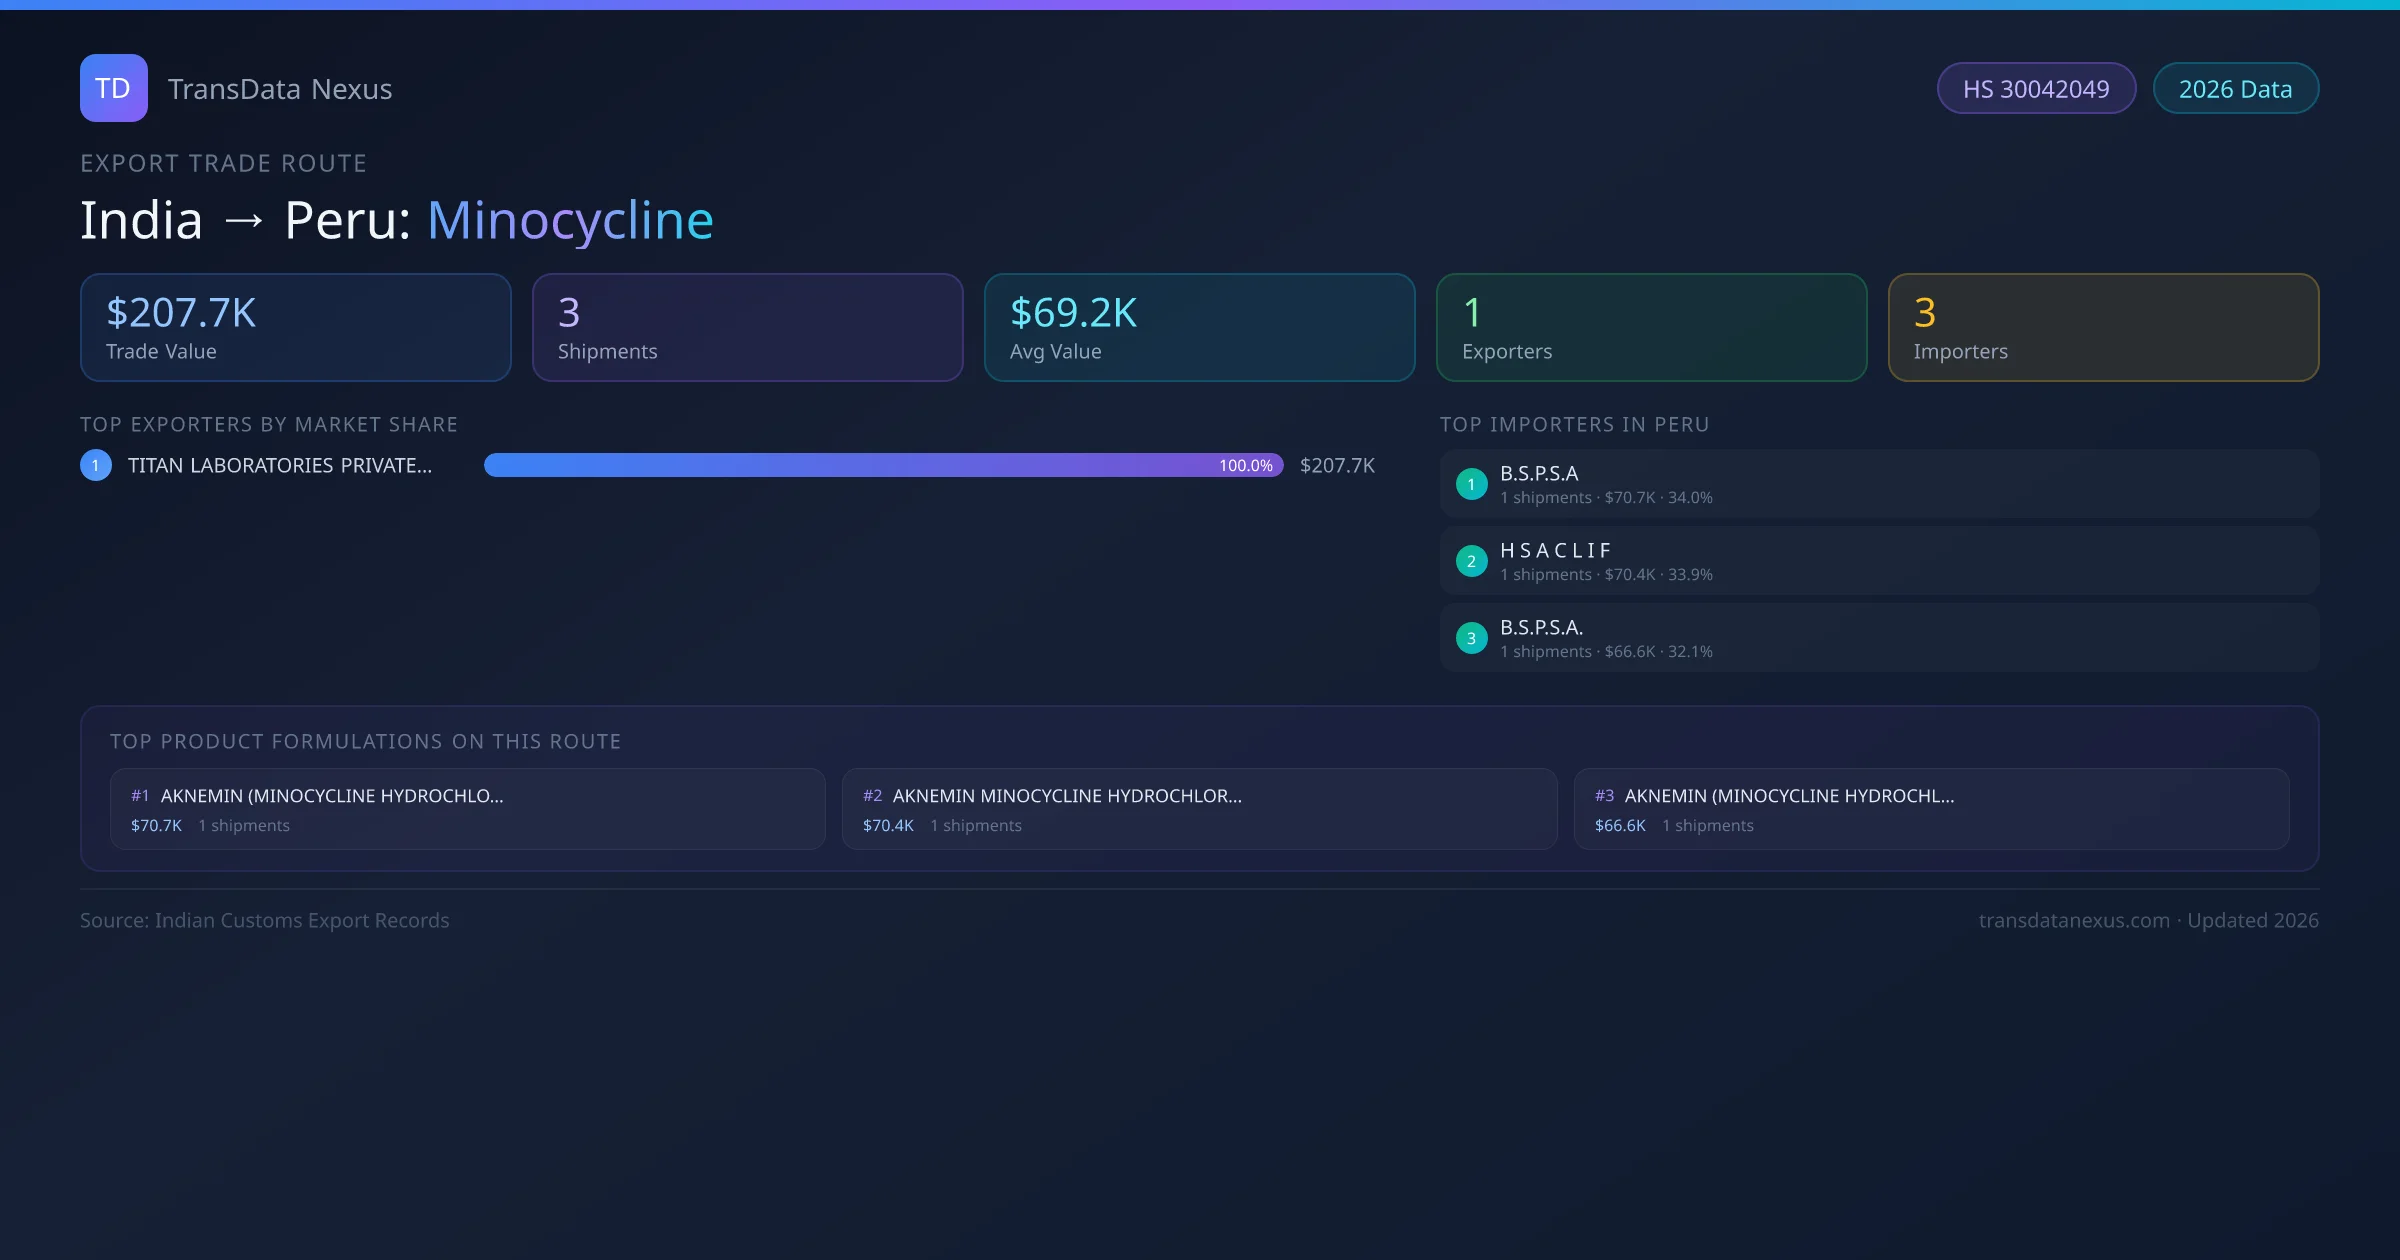This screenshot has width=2400, height=1260.
Task: Open the 1 Exporters stat card
Action: [1651, 328]
